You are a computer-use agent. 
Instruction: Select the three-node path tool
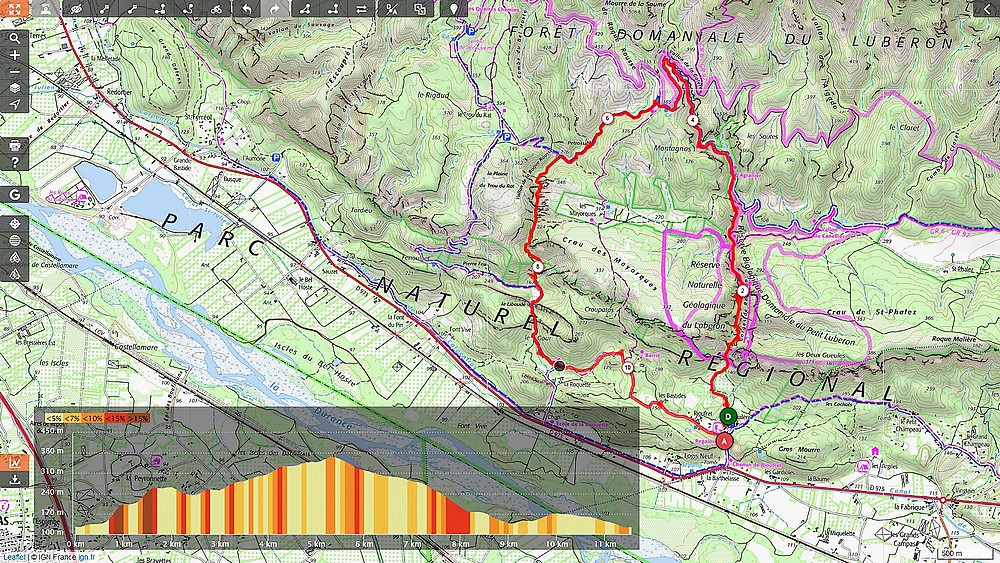click(x=160, y=8)
